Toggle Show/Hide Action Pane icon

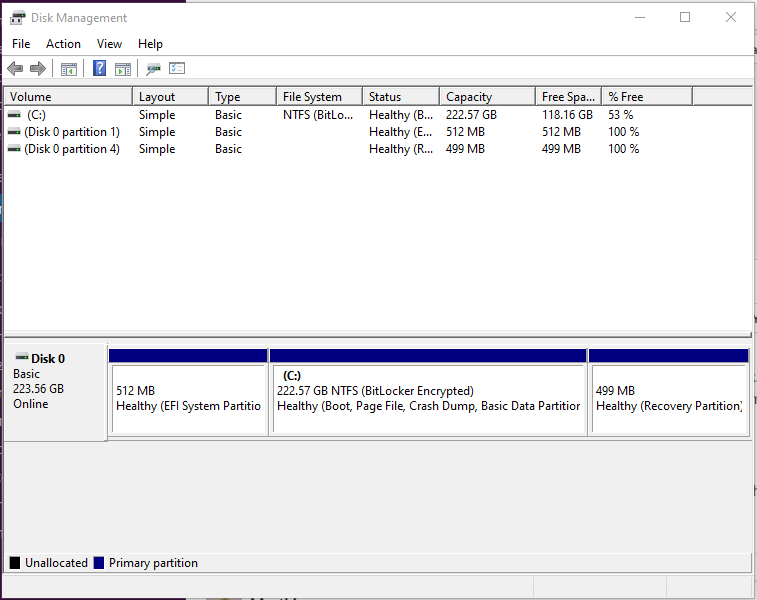[123, 69]
